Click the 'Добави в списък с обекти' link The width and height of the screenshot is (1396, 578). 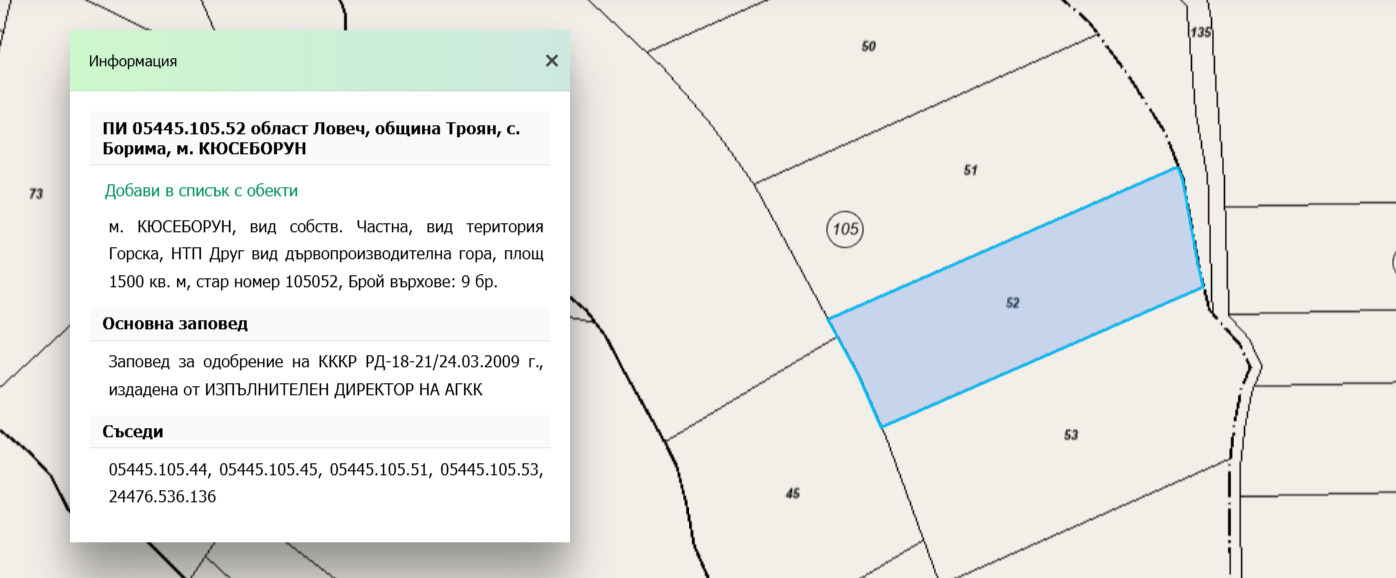click(x=201, y=191)
